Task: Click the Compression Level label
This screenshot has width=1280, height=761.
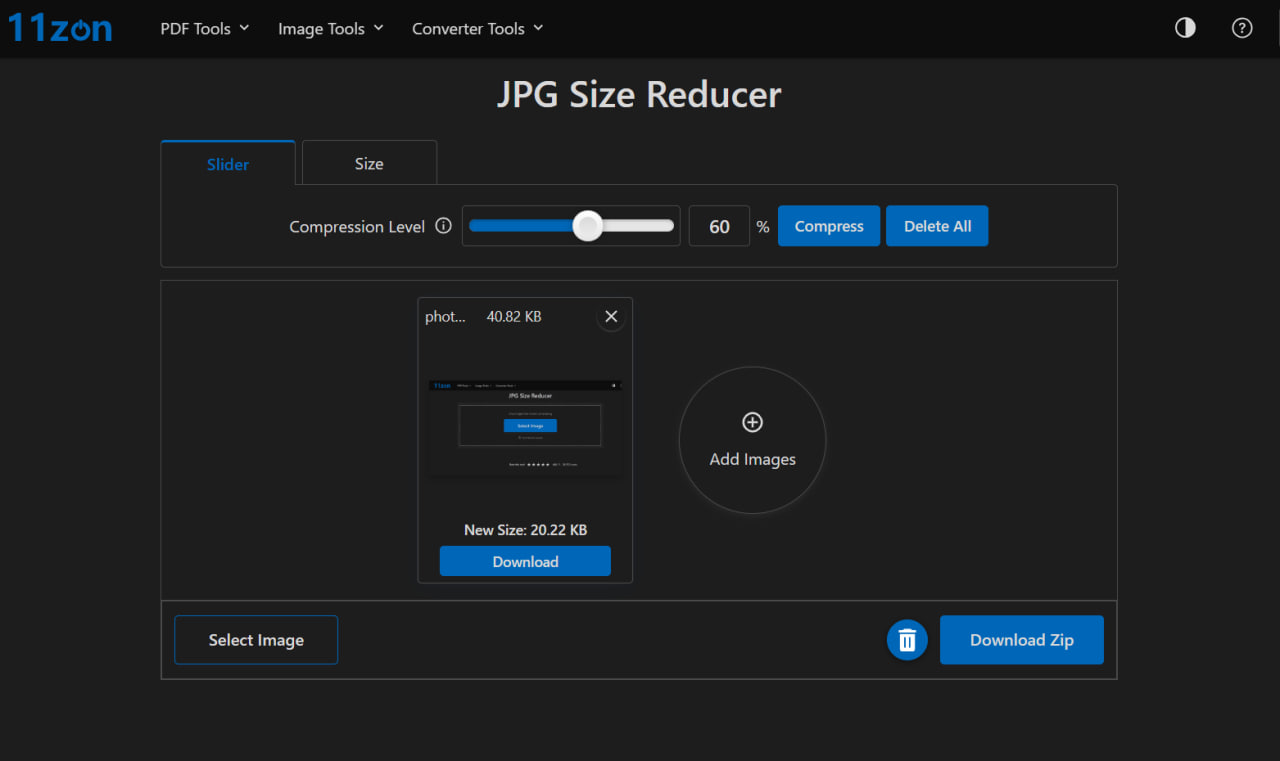Action: click(x=357, y=227)
